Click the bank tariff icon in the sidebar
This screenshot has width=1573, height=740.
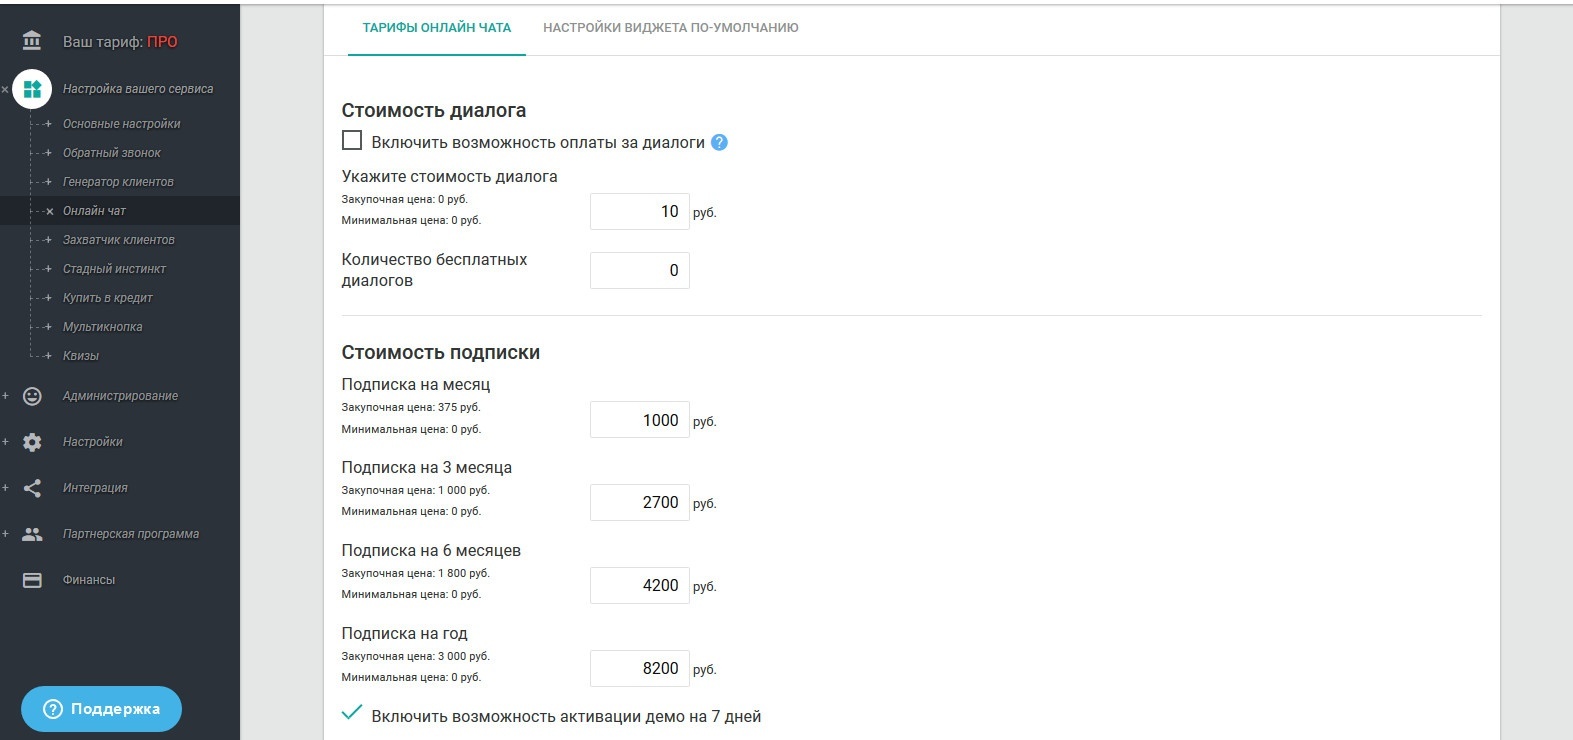click(x=32, y=41)
